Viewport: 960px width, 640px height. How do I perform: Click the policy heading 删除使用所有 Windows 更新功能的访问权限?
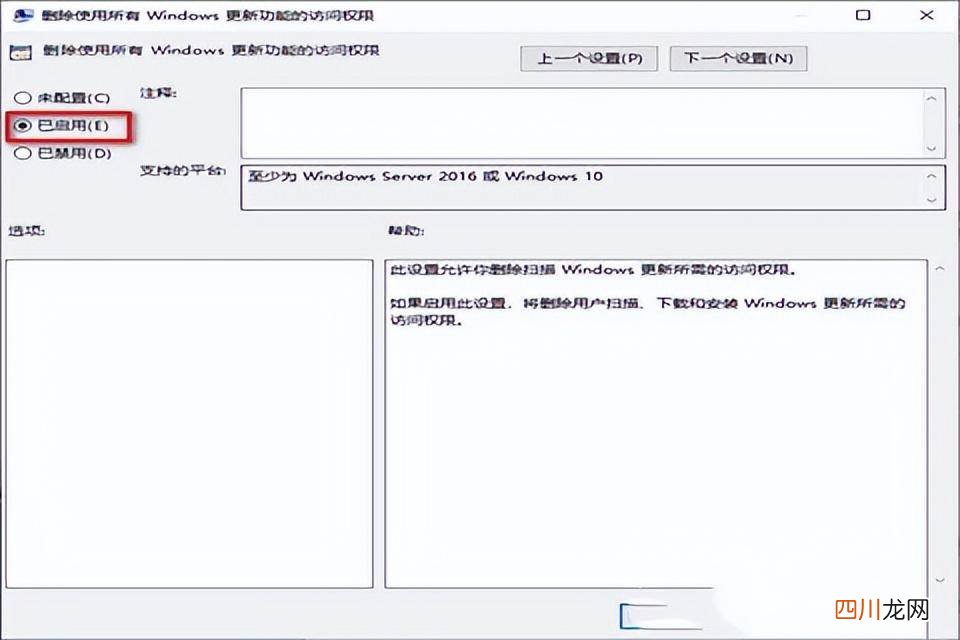[x=211, y=50]
